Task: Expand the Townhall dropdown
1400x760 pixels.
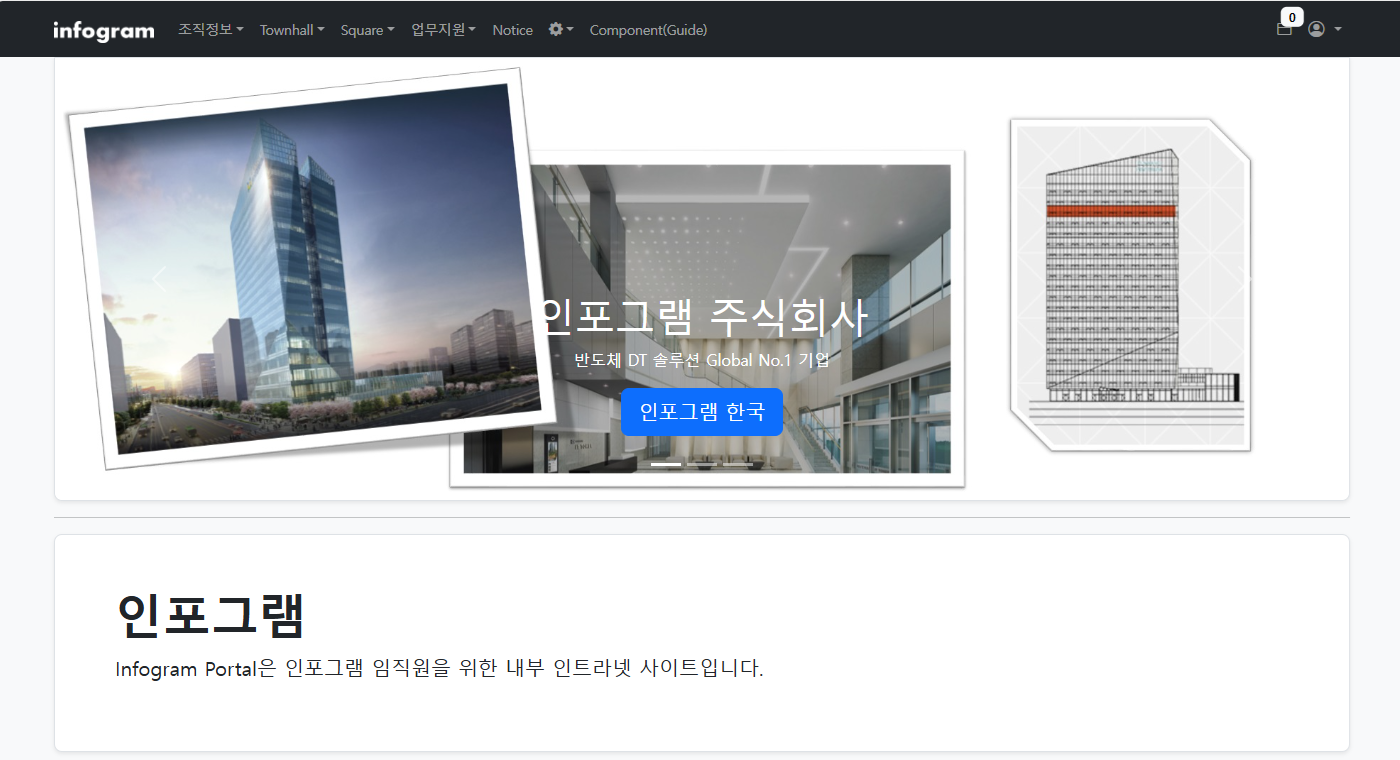Action: click(x=291, y=29)
